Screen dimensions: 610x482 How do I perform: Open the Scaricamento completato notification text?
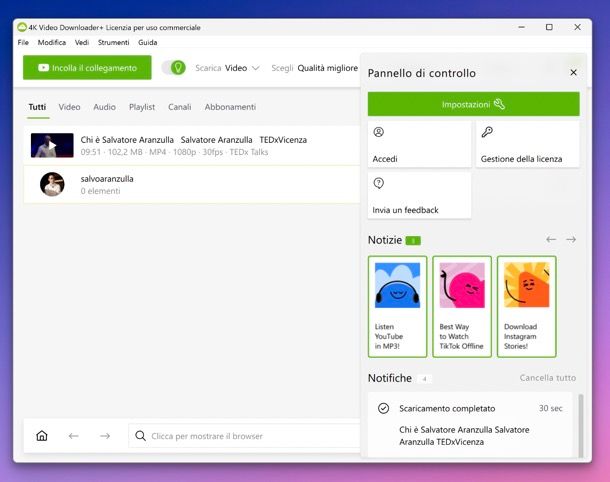pyautogui.click(x=447, y=408)
